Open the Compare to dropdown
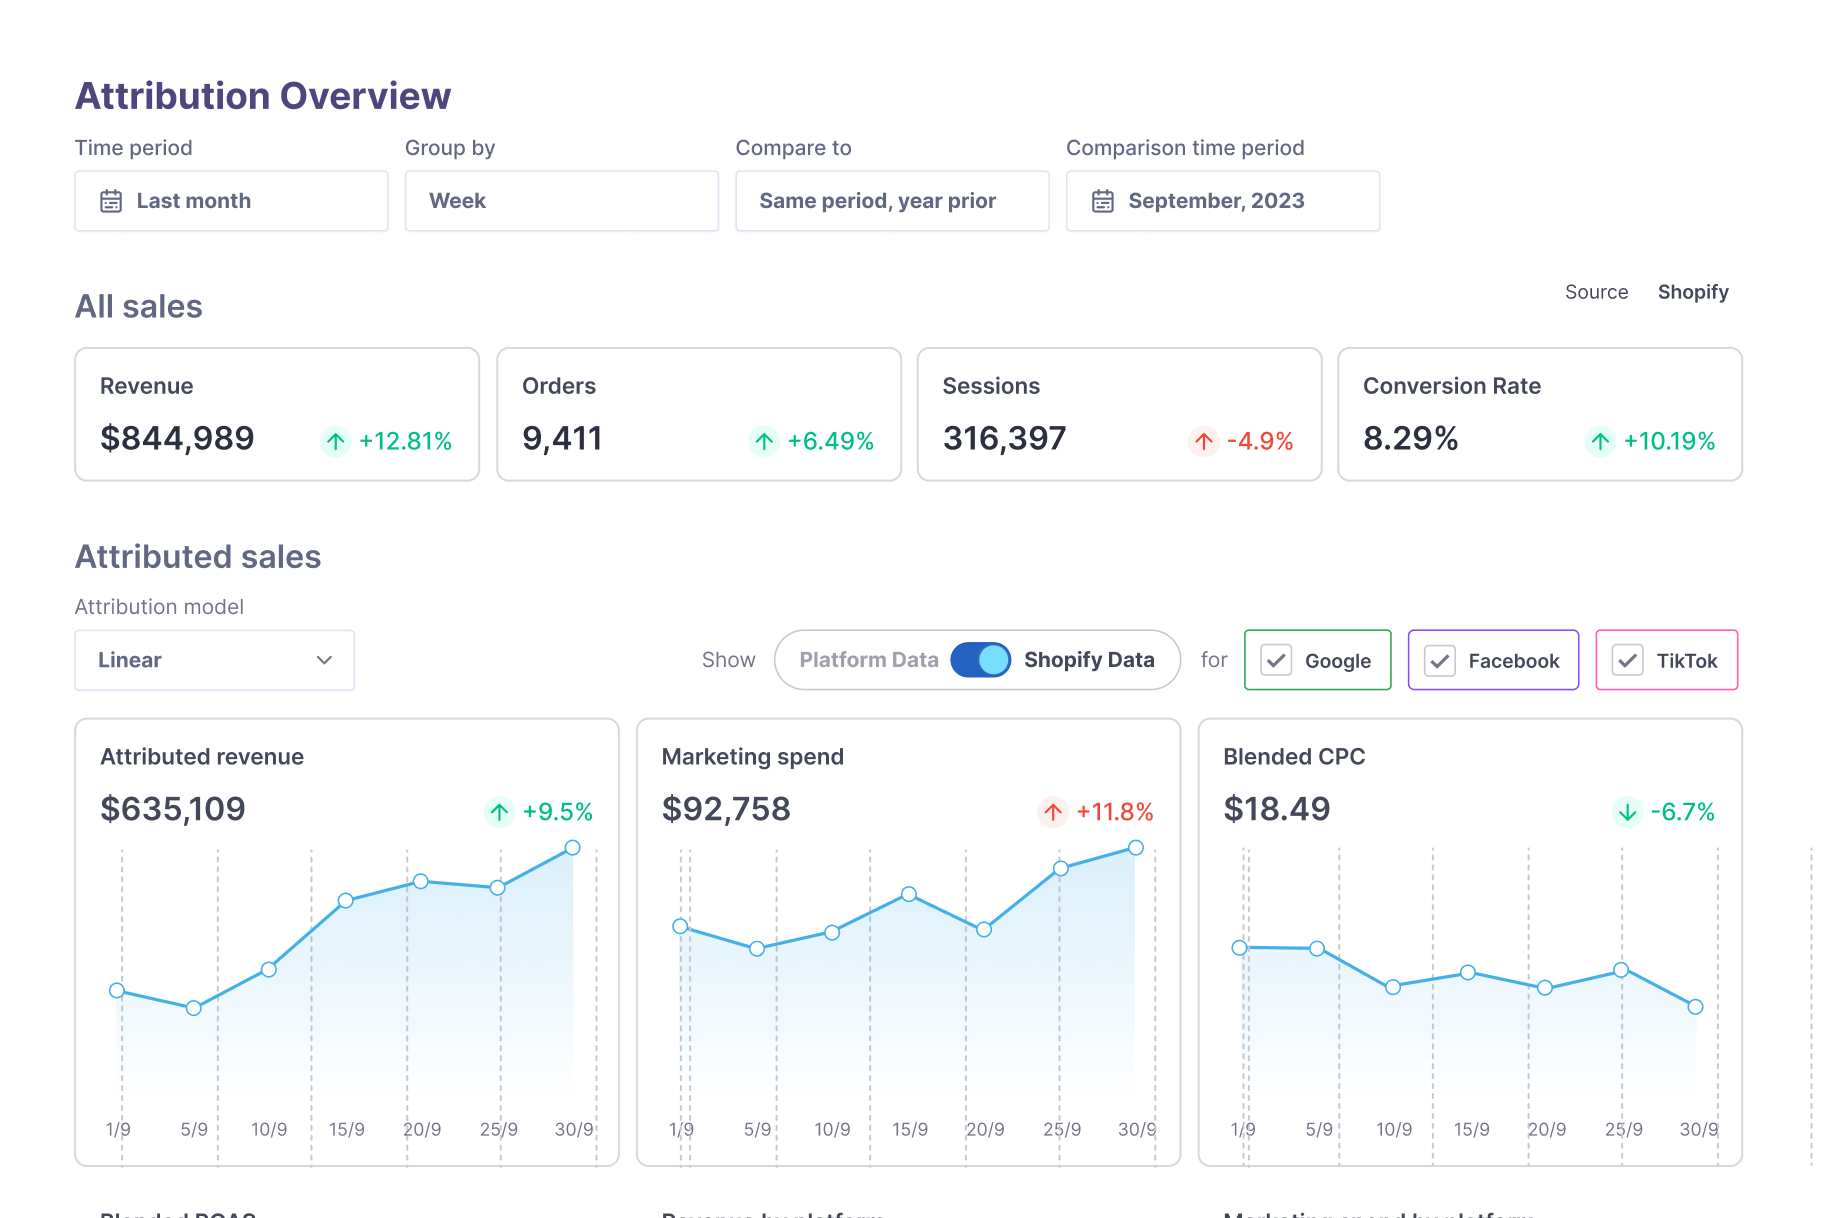The width and height of the screenshot is (1826, 1218). tap(892, 201)
